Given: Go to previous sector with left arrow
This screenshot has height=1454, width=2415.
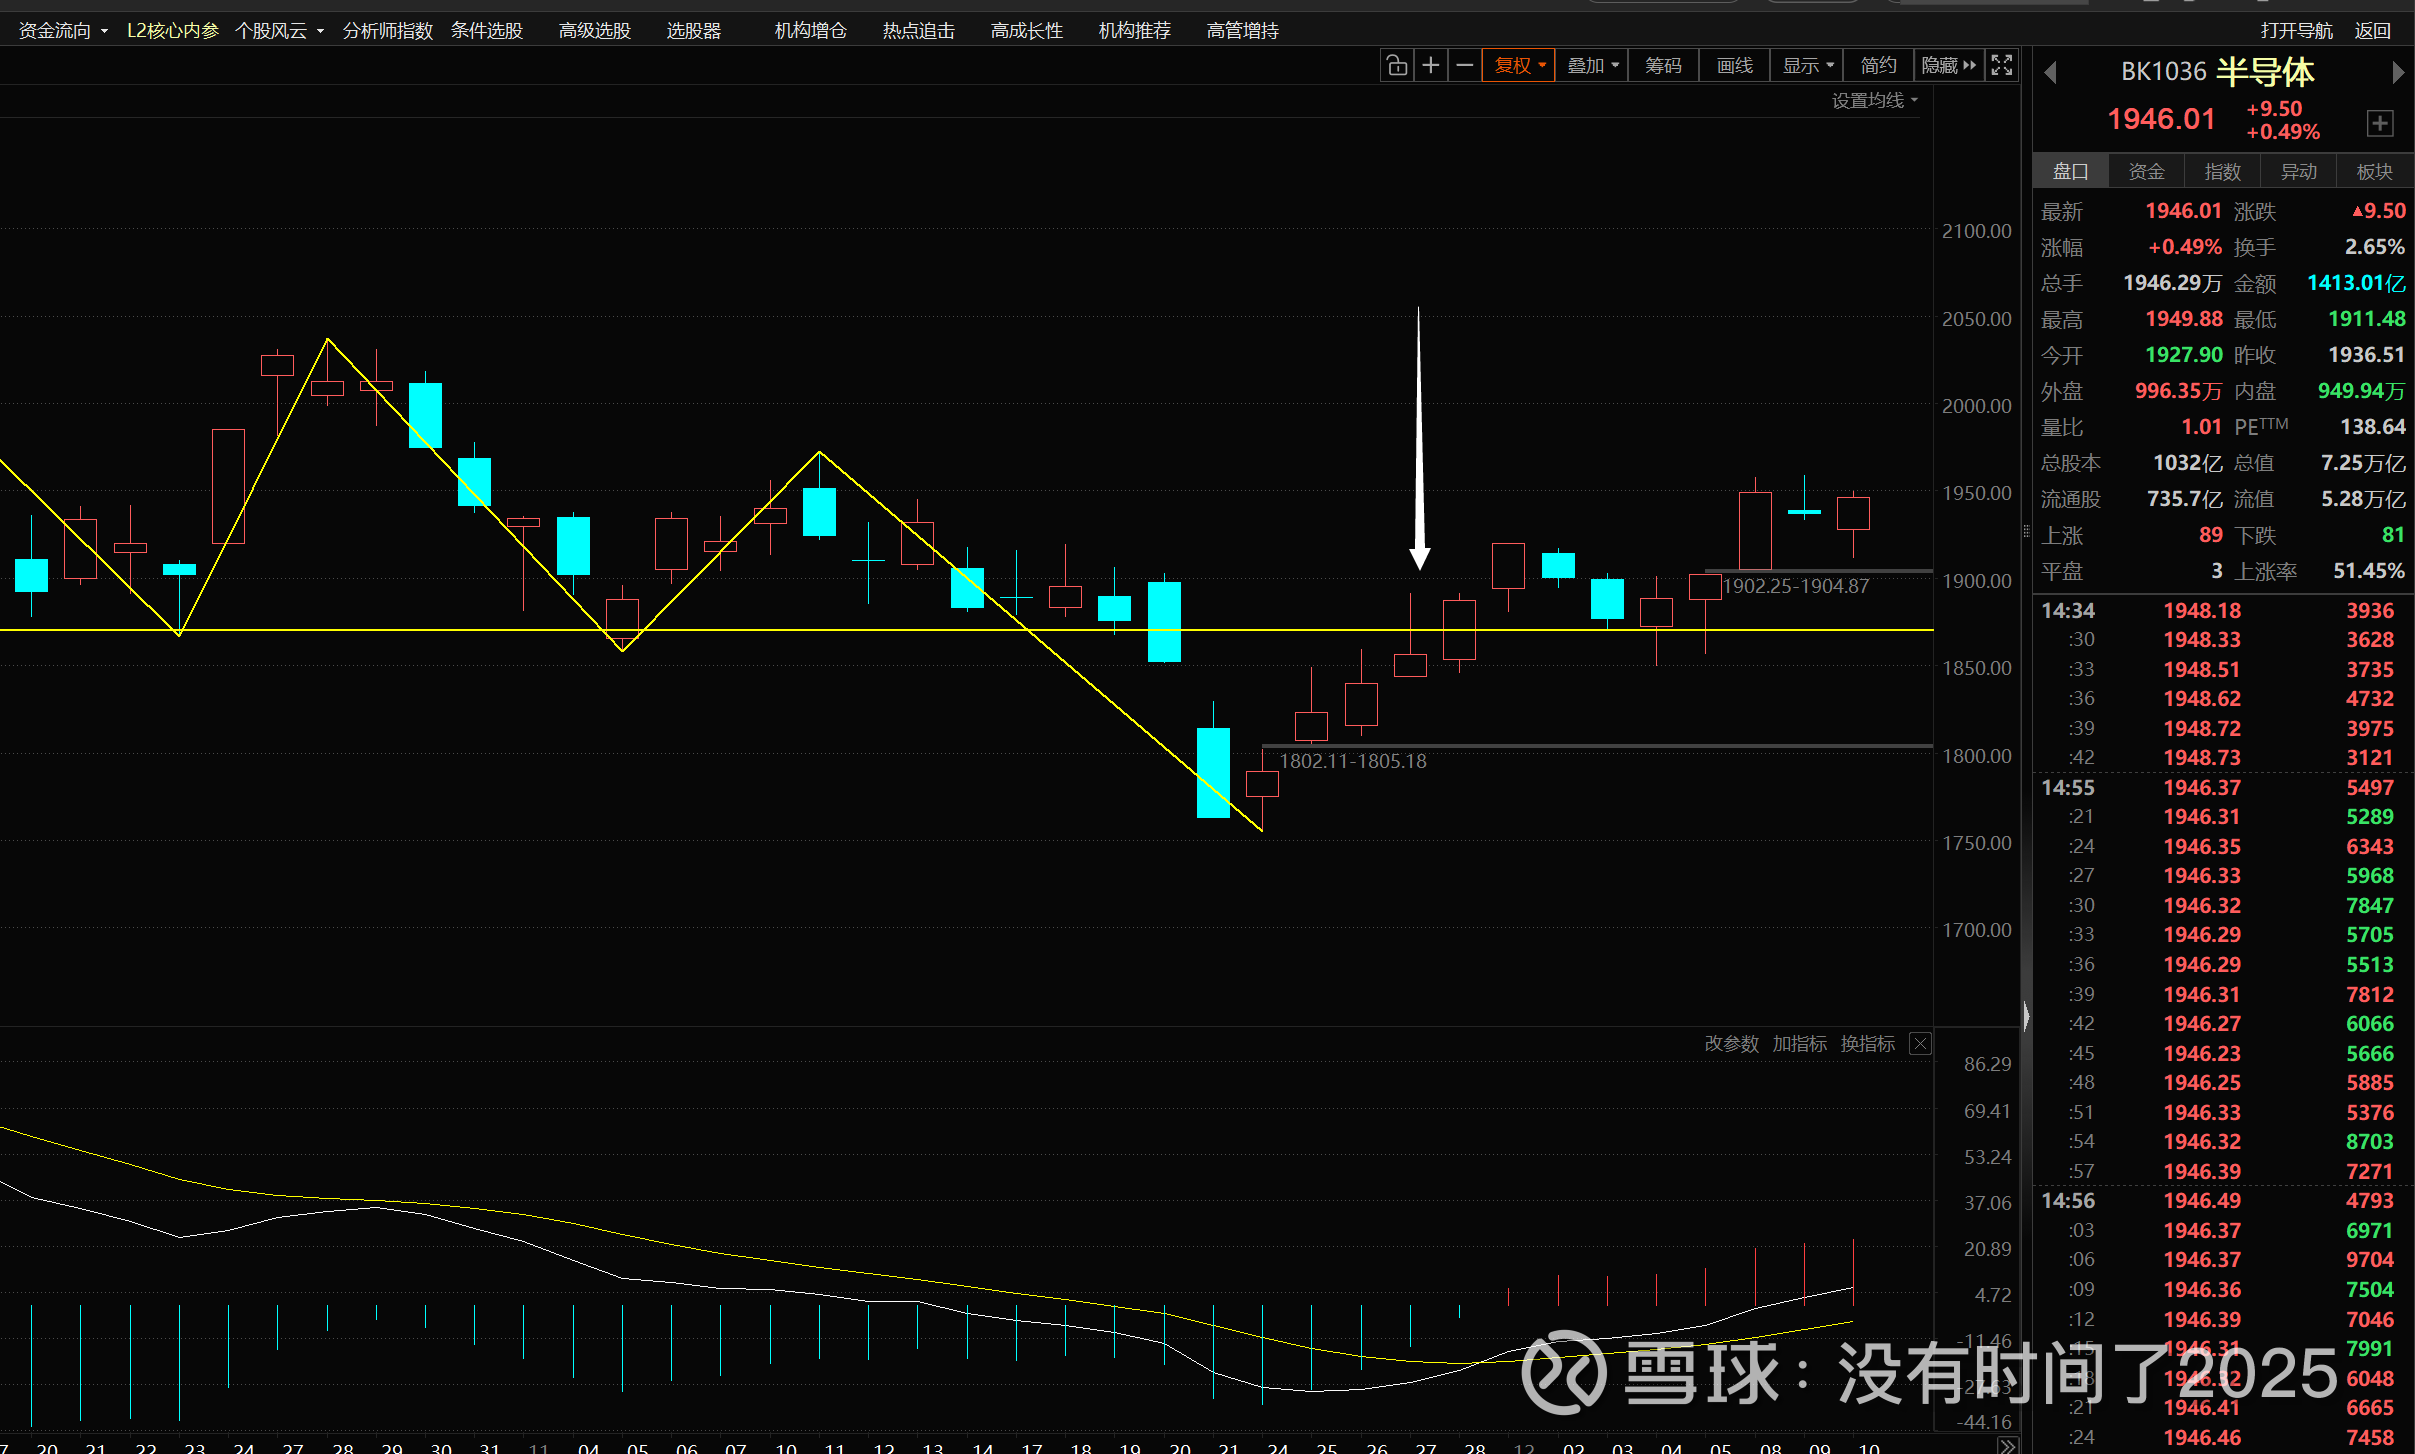Looking at the screenshot, I should pyautogui.click(x=2051, y=73).
